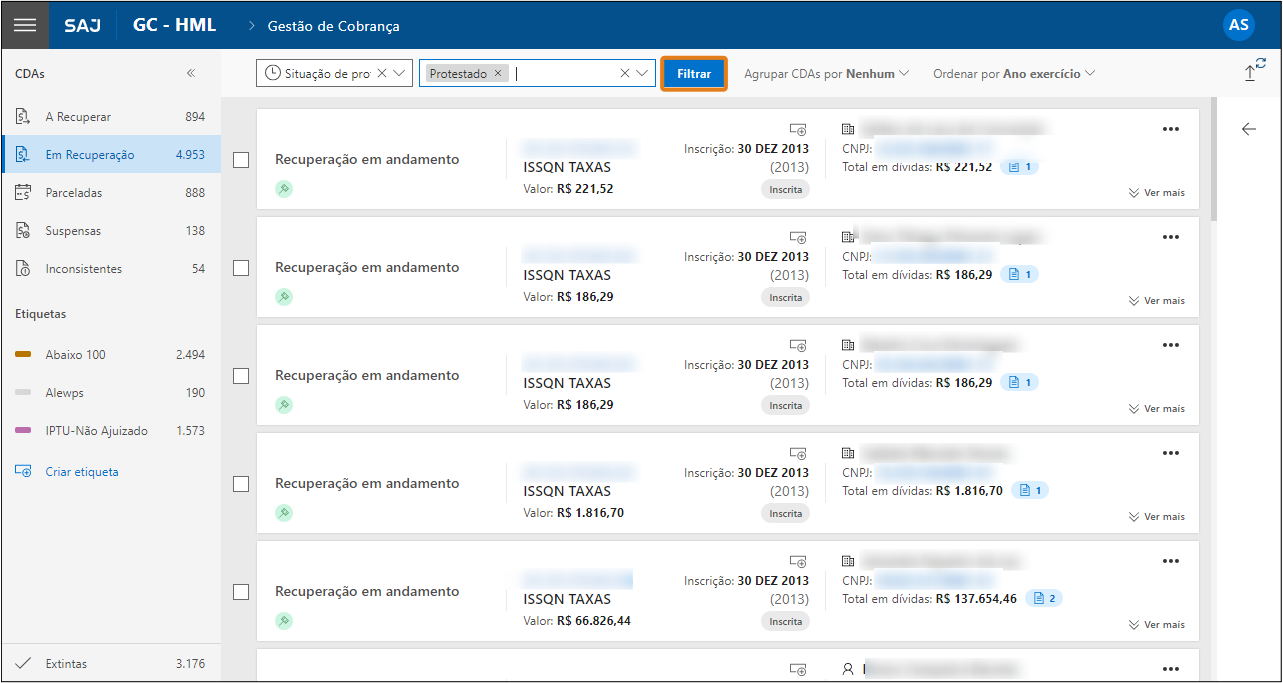This screenshot has height=683, width=1283.
Task: Open the Agrupar CDAs por dropdown
Action: [826, 74]
